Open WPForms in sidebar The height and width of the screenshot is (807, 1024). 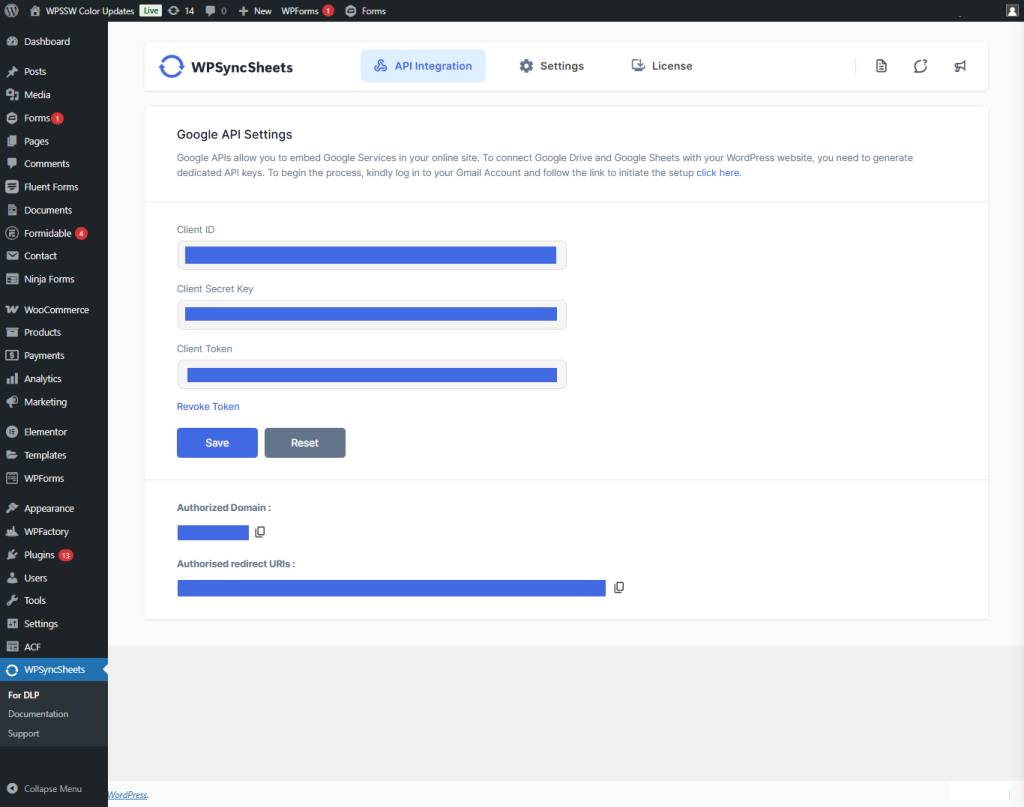(54, 479)
